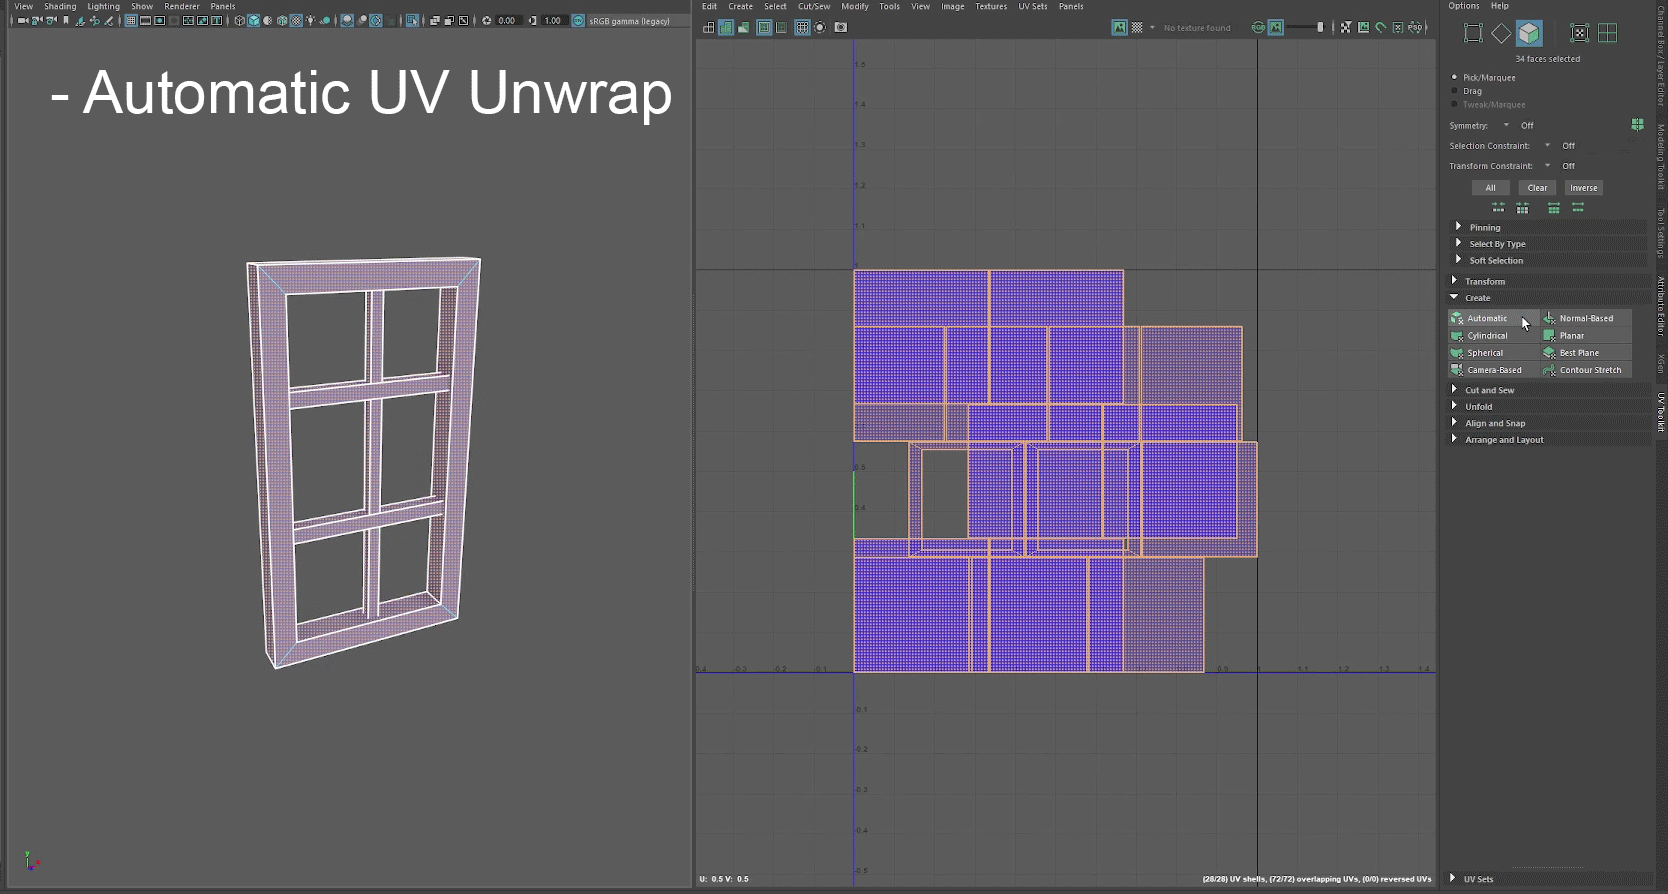
Task: Select face selection mode cube icon
Action: pos(1529,33)
